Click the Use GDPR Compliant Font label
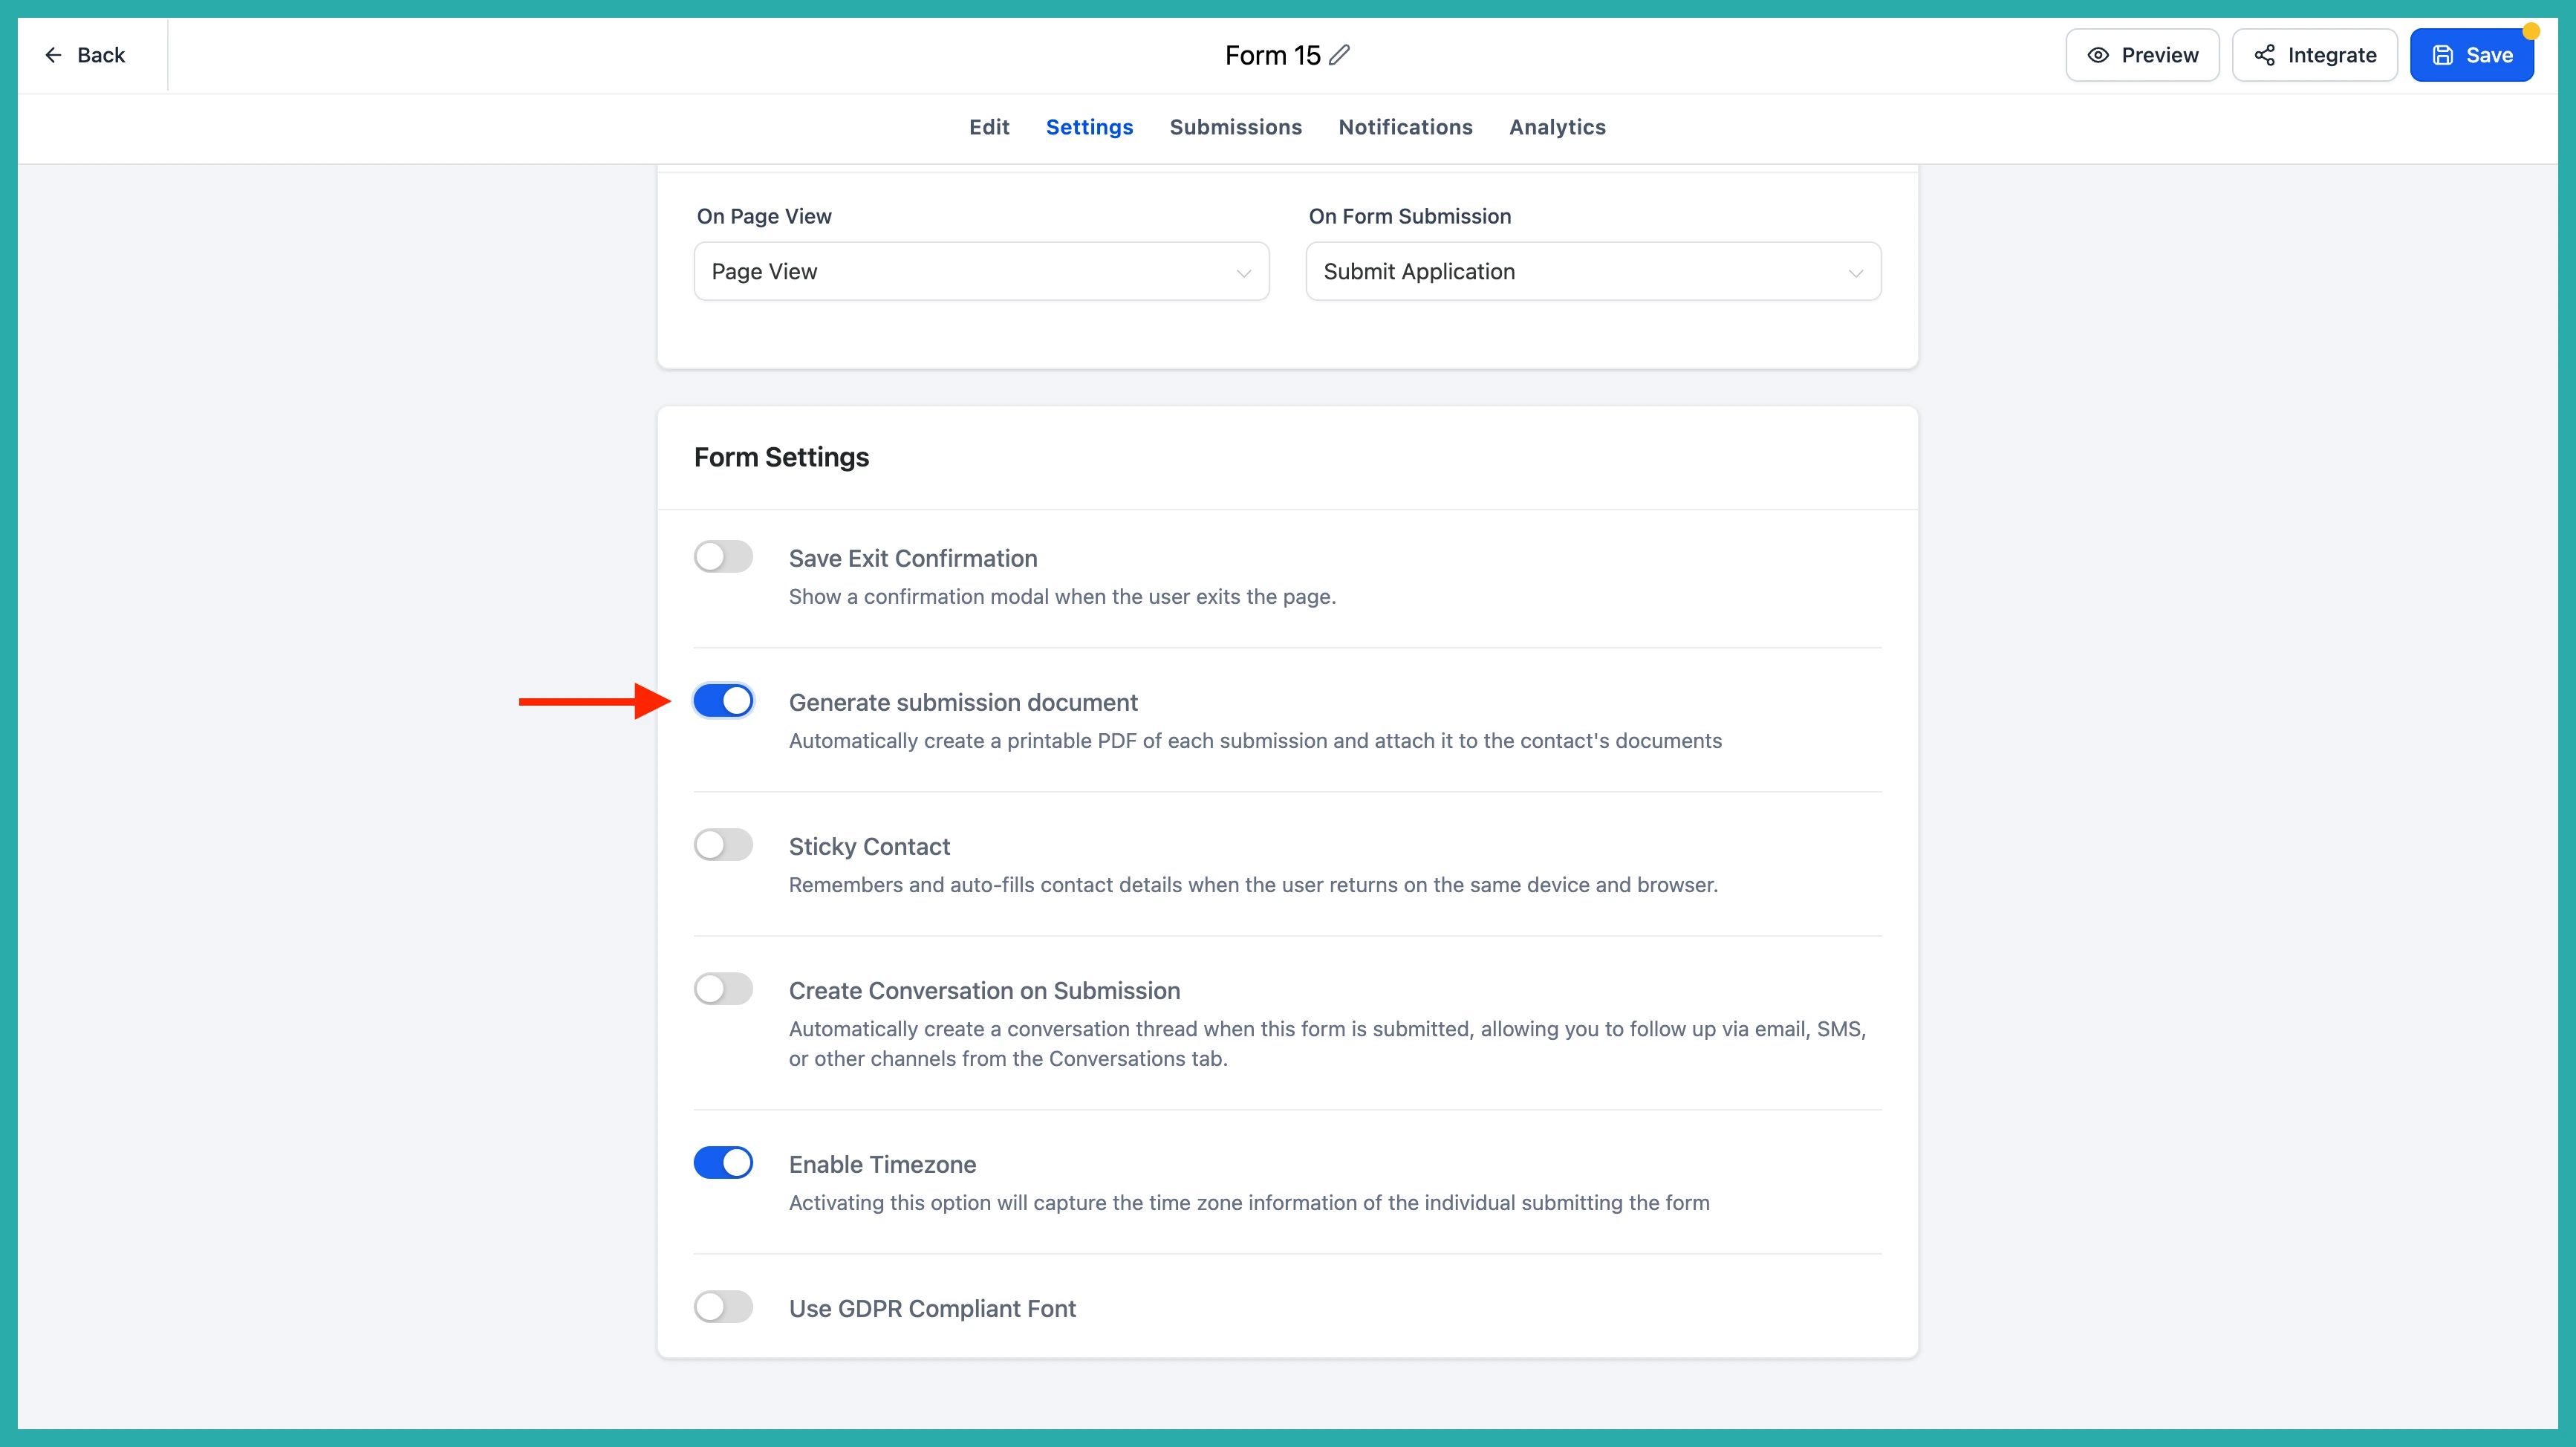Screen dimensions: 2576x1447 click(932, 1308)
